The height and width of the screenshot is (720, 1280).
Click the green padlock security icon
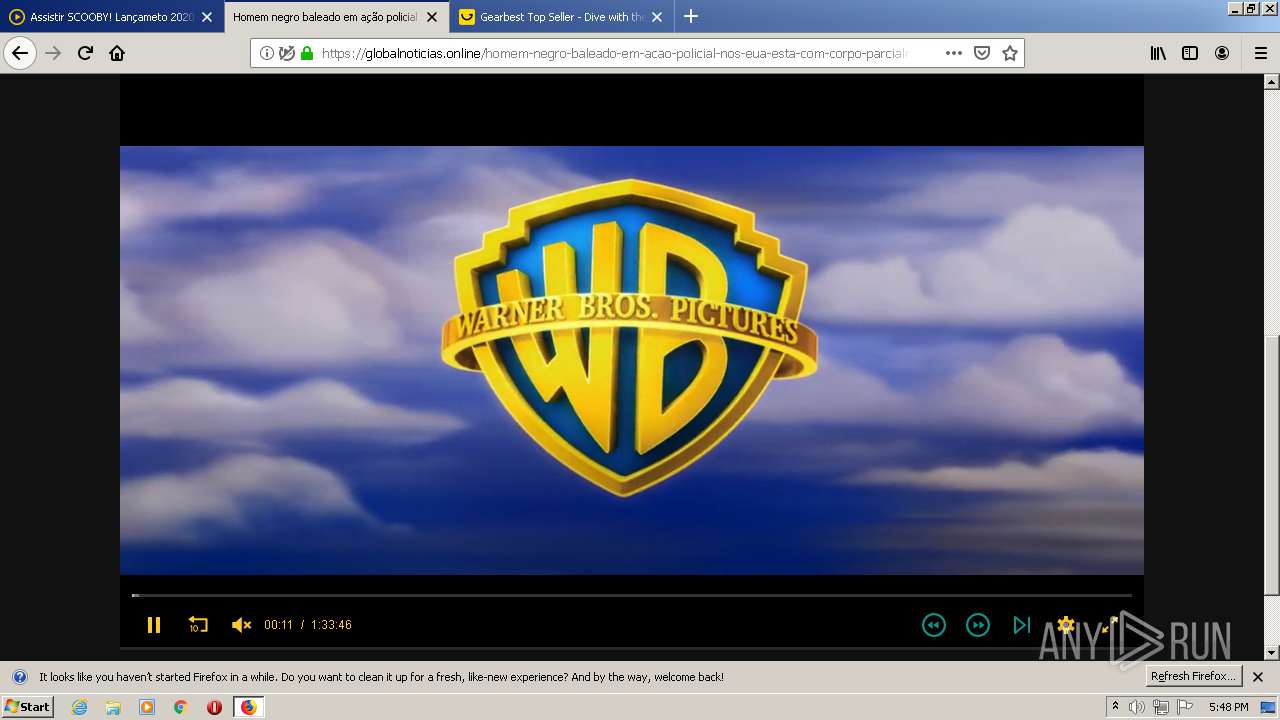point(307,53)
